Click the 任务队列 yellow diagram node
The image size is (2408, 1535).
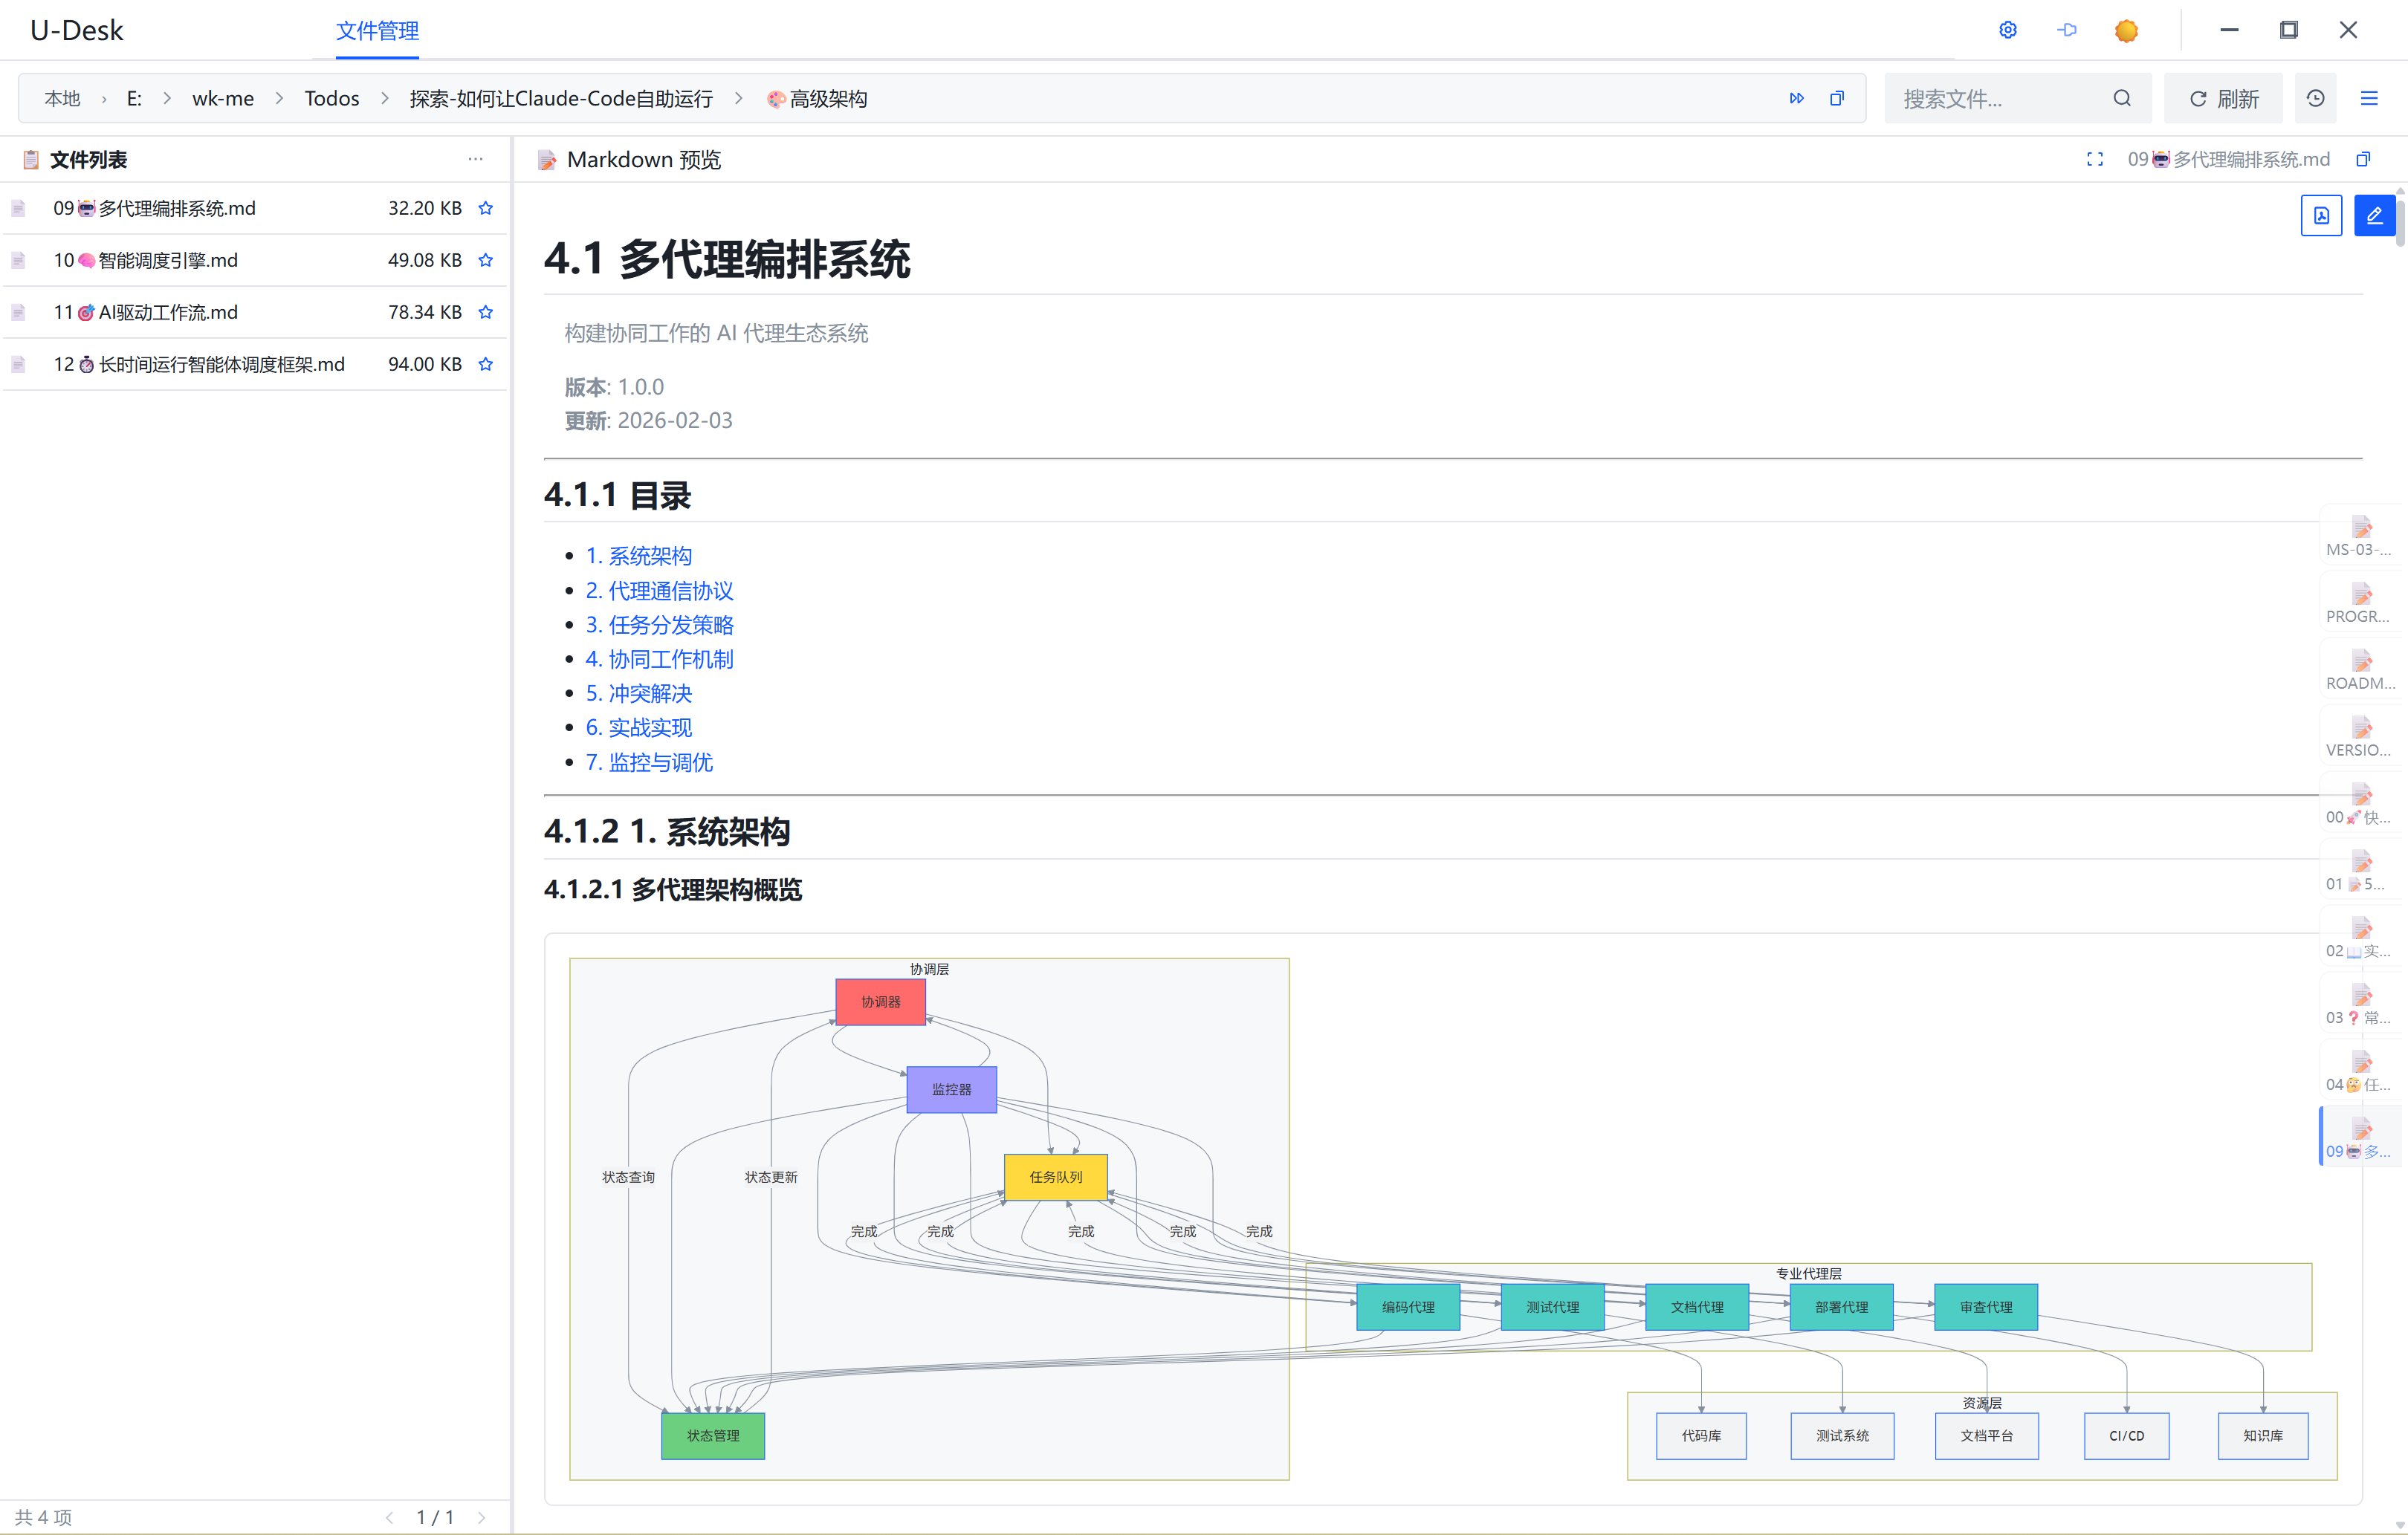coord(1055,1177)
